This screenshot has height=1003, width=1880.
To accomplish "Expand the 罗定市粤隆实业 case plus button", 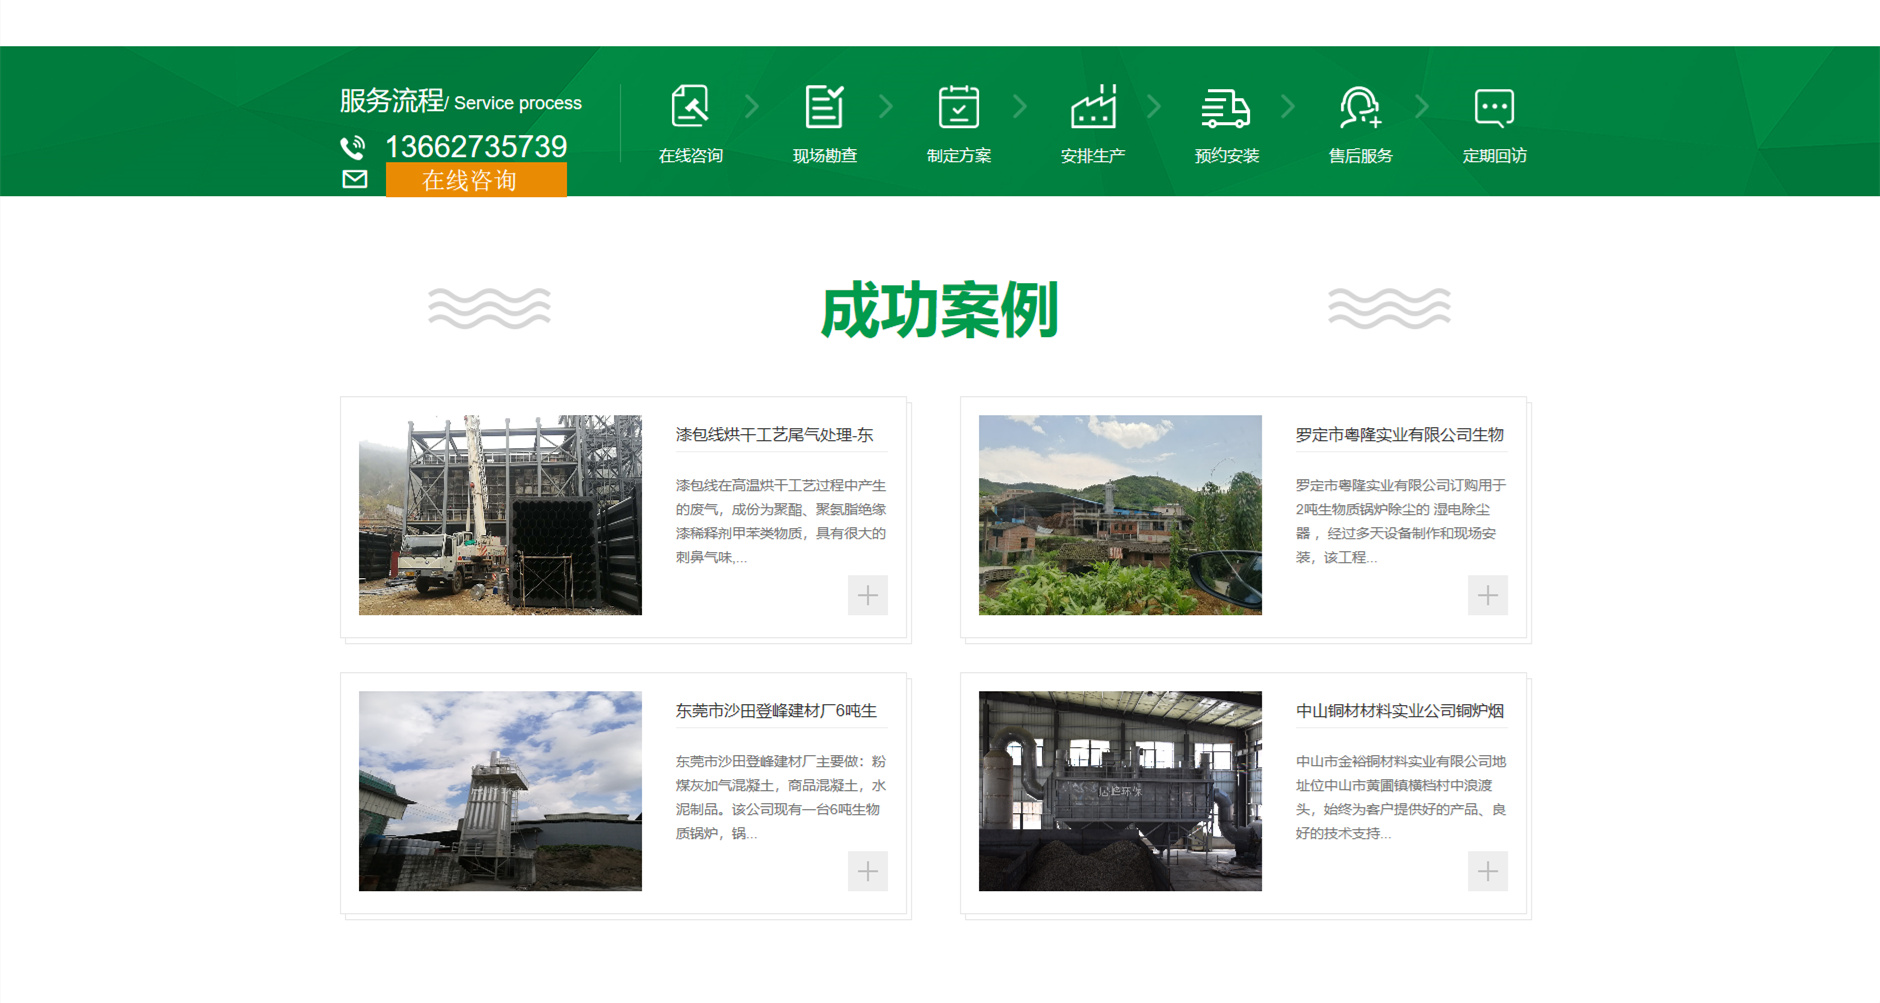I will [x=1487, y=595].
